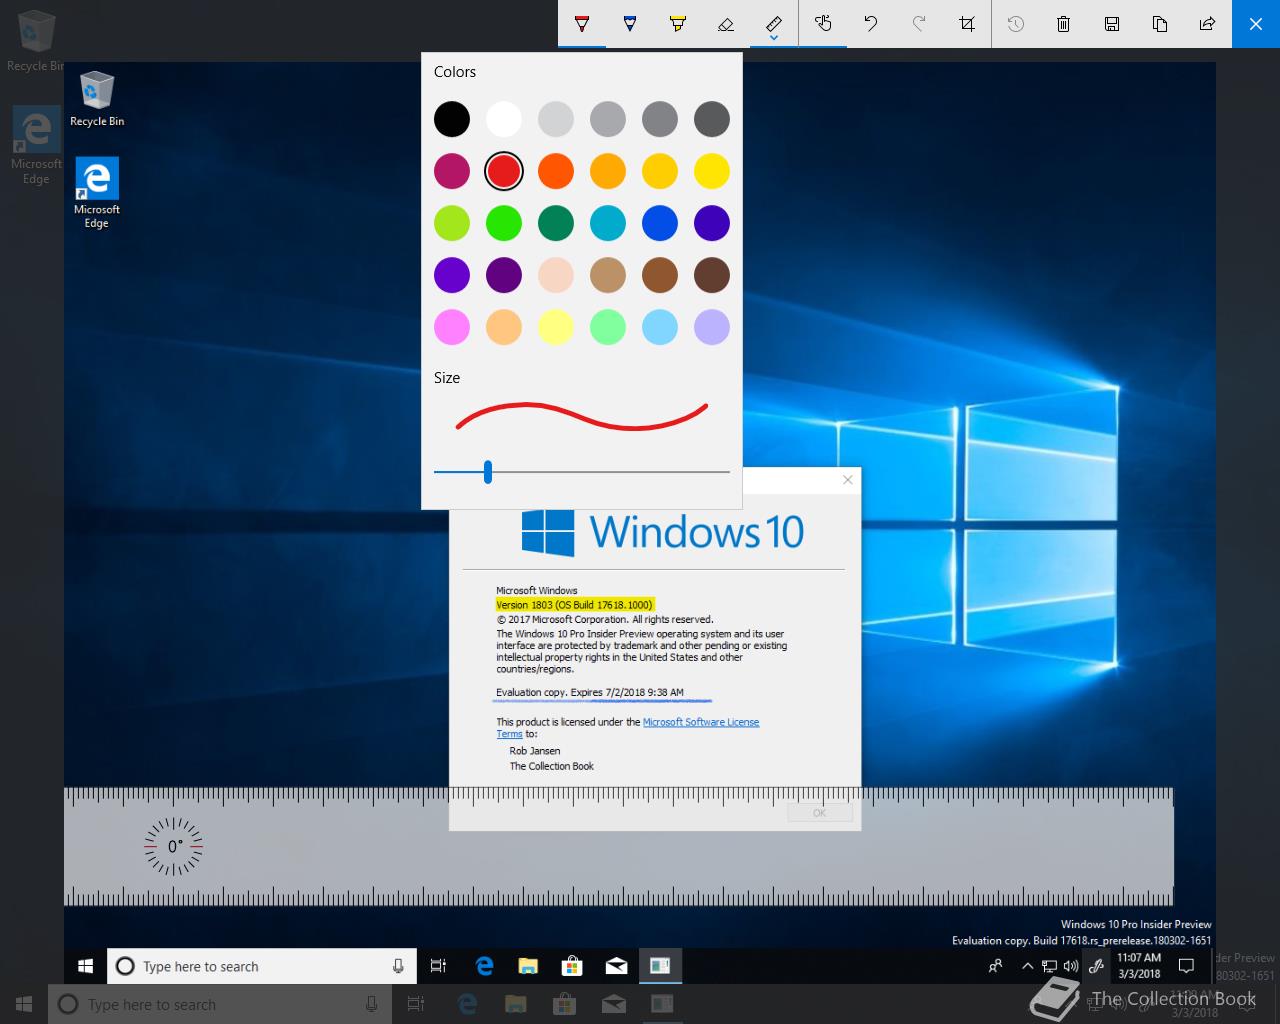Open Microsoft Store from the captured taskbar
The image size is (1280, 1024).
click(572, 966)
